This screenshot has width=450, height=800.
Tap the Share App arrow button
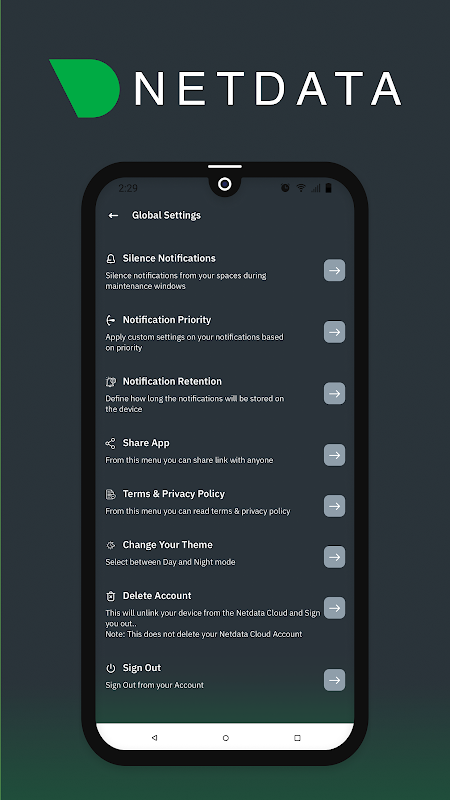pyautogui.click(x=335, y=455)
